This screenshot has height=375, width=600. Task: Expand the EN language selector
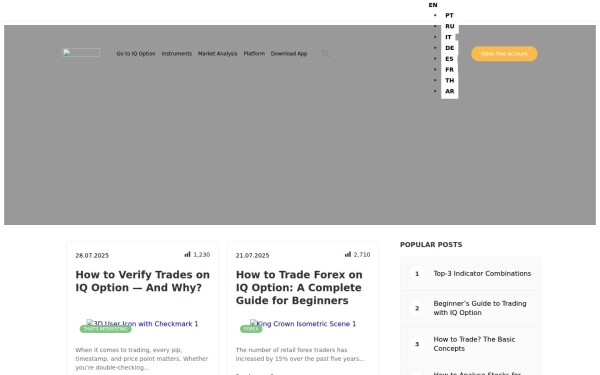point(433,5)
